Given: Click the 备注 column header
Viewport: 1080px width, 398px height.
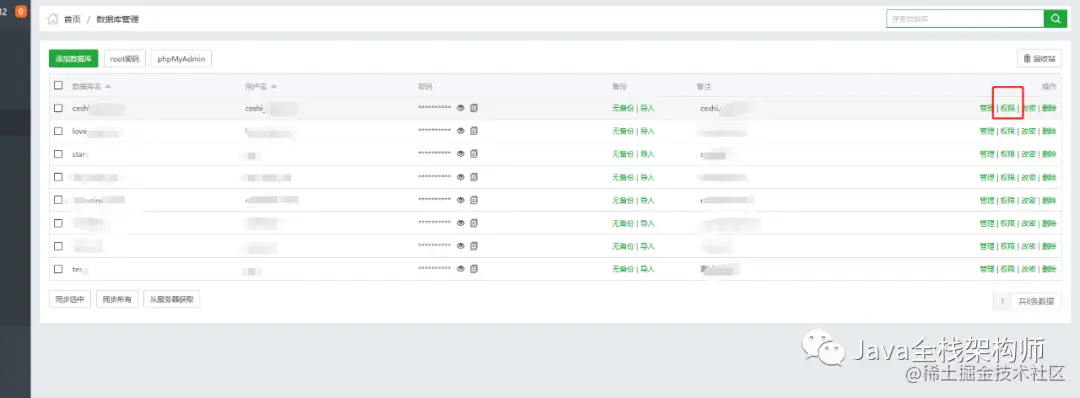Looking at the screenshot, I should click(x=704, y=86).
